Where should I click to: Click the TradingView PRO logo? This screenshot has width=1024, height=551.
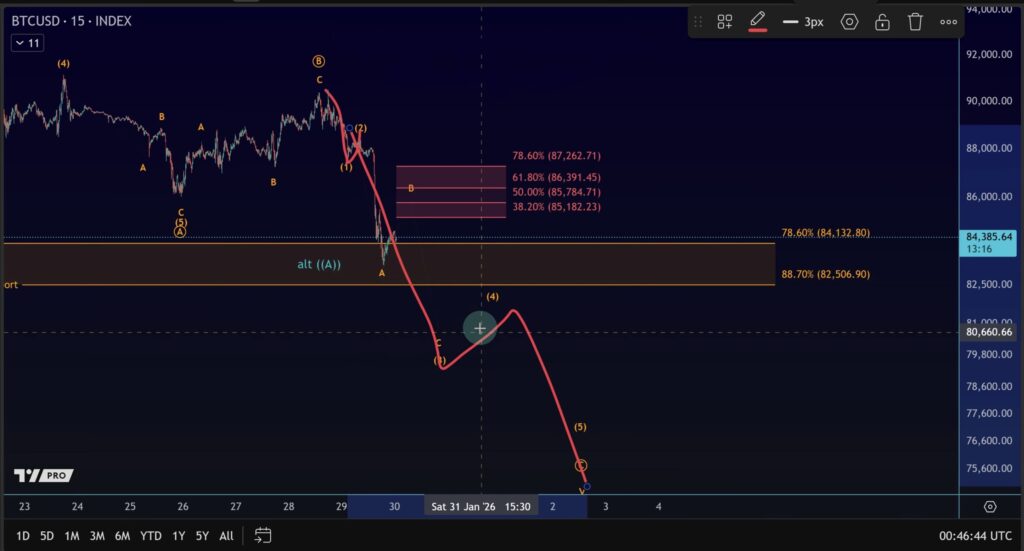point(43,476)
